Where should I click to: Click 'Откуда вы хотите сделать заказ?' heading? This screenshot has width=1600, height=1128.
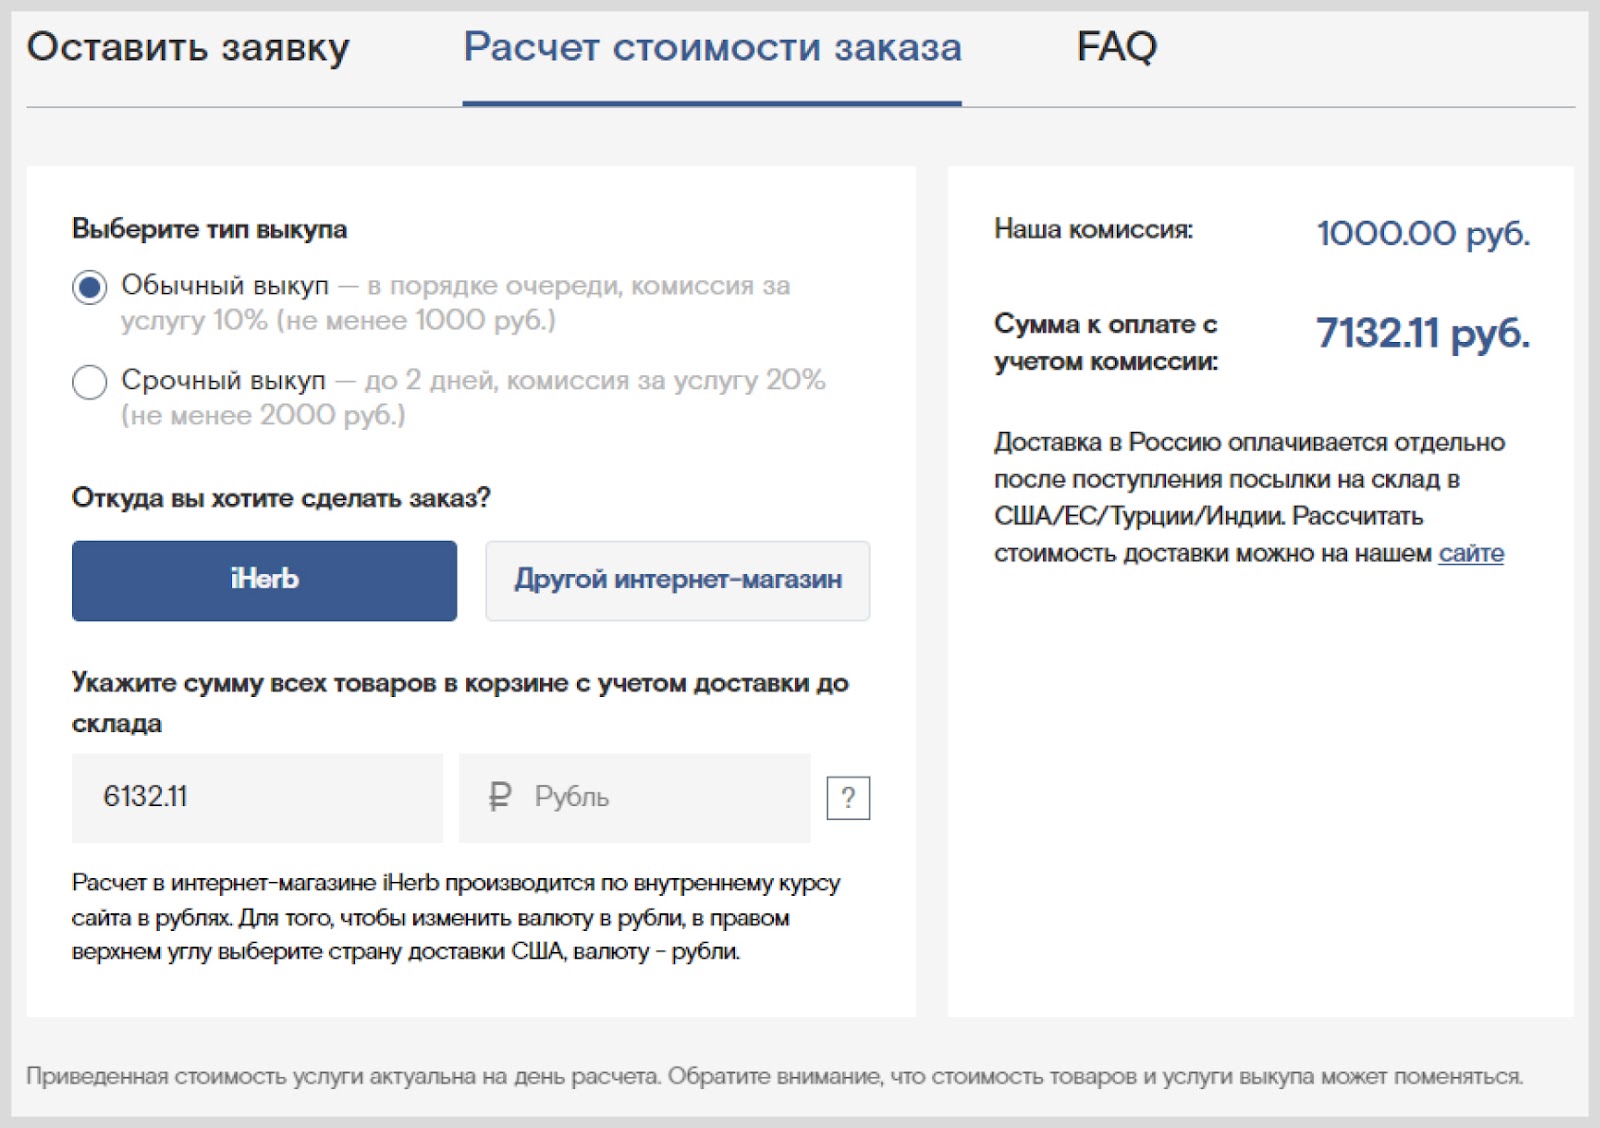click(281, 498)
